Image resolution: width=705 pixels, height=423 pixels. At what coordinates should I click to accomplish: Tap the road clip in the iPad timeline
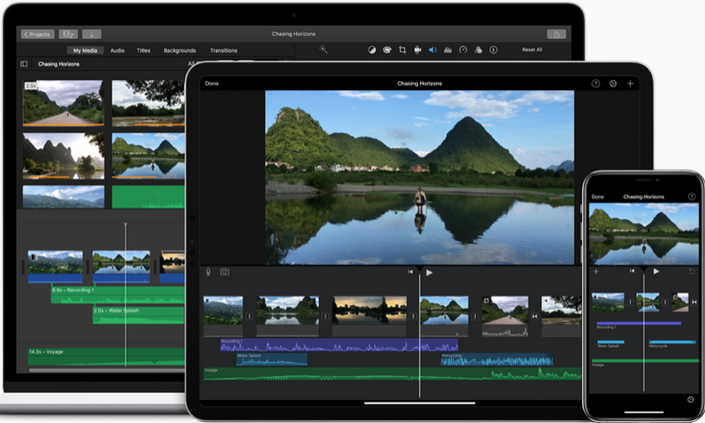pos(505,316)
